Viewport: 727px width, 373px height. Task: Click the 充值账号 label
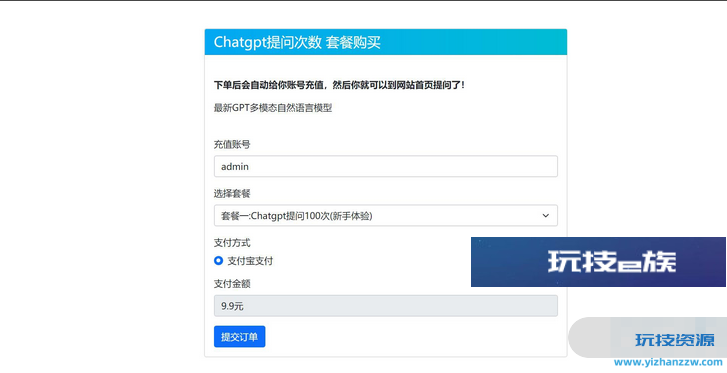[x=232, y=144]
